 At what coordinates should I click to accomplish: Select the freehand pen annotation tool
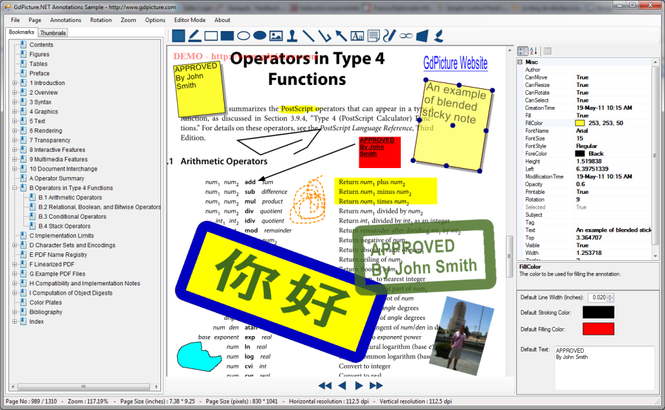(389, 36)
